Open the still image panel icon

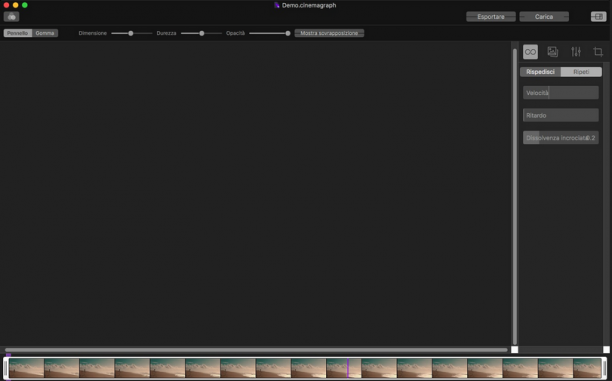(x=553, y=52)
